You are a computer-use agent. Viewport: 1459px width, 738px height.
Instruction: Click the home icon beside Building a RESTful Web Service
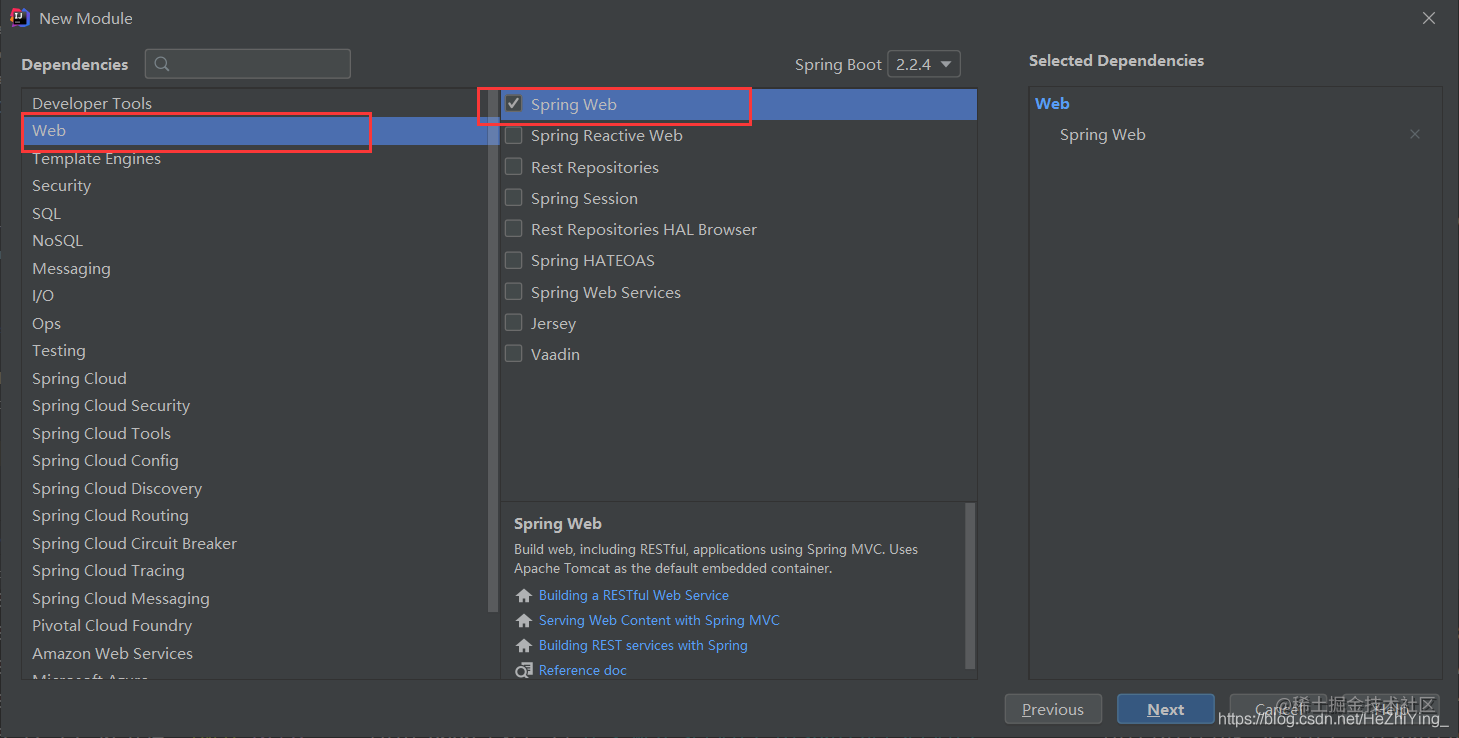[x=523, y=594]
